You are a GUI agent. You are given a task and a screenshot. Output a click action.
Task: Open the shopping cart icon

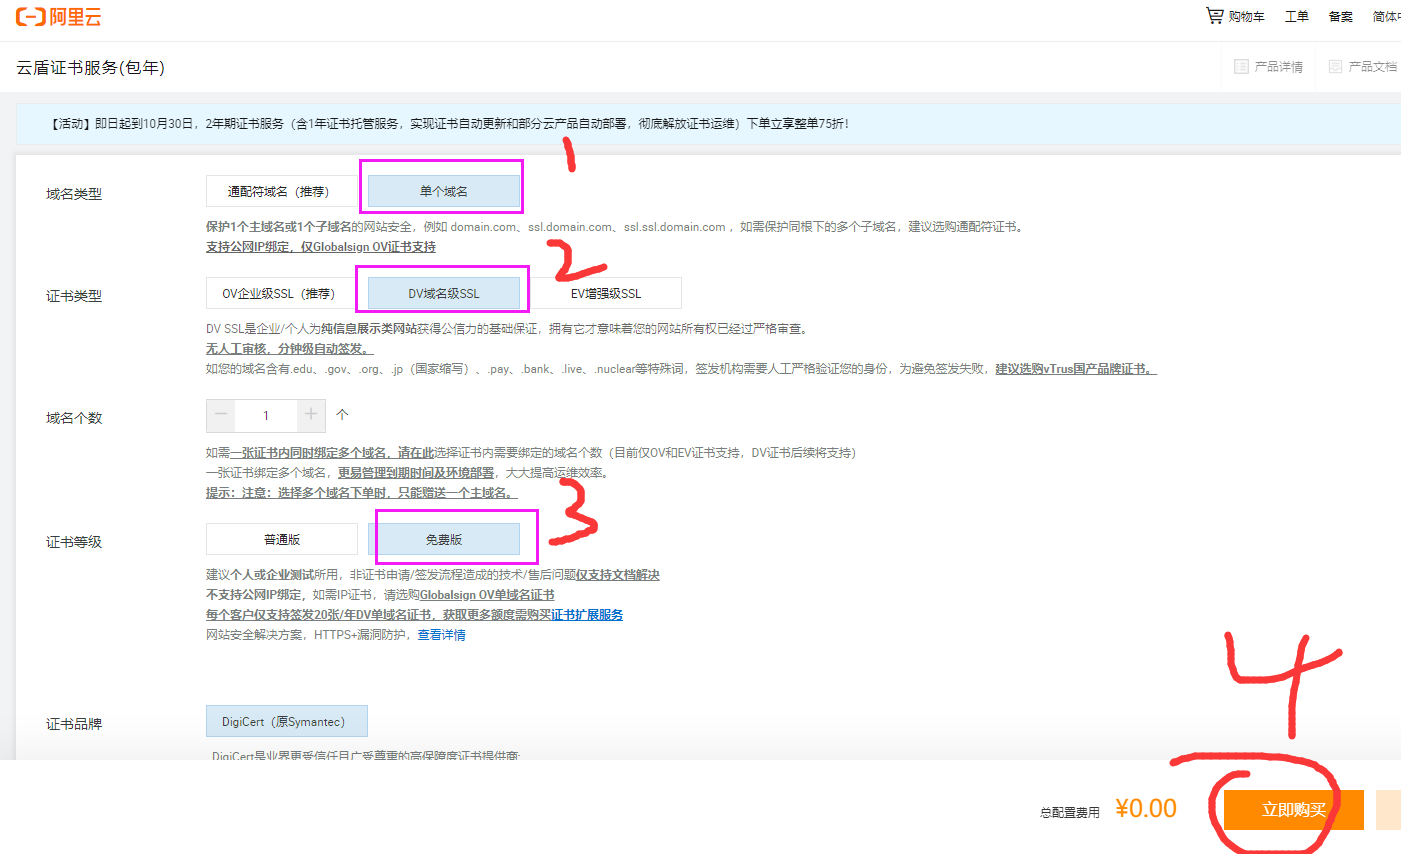tap(1214, 16)
